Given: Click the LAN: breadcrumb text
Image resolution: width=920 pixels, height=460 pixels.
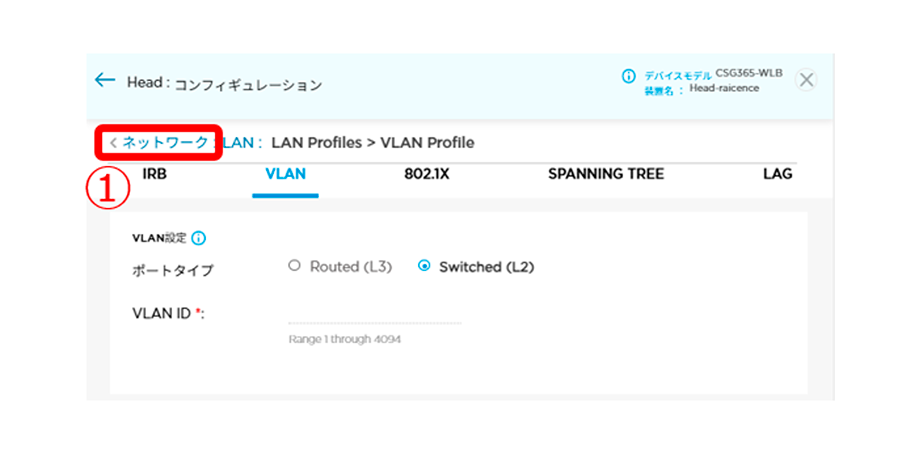Looking at the screenshot, I should [241, 142].
